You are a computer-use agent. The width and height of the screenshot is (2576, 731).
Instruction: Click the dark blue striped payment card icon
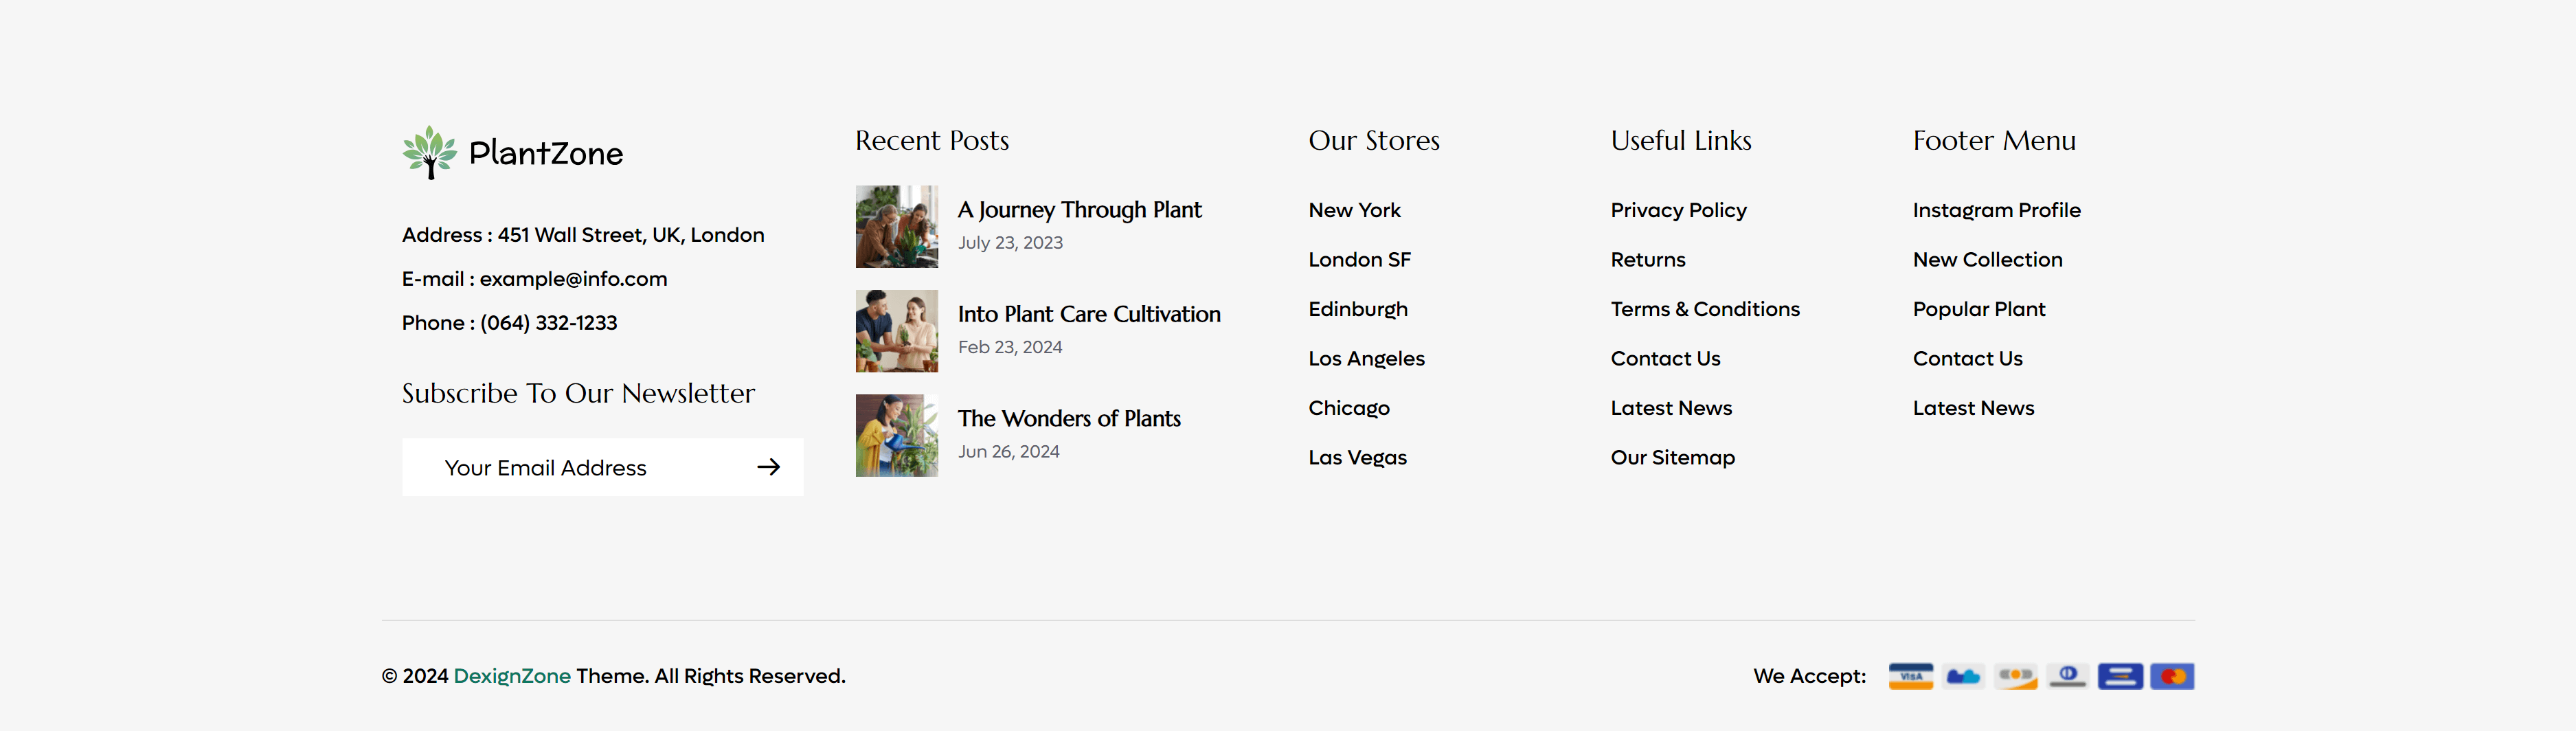(2120, 677)
